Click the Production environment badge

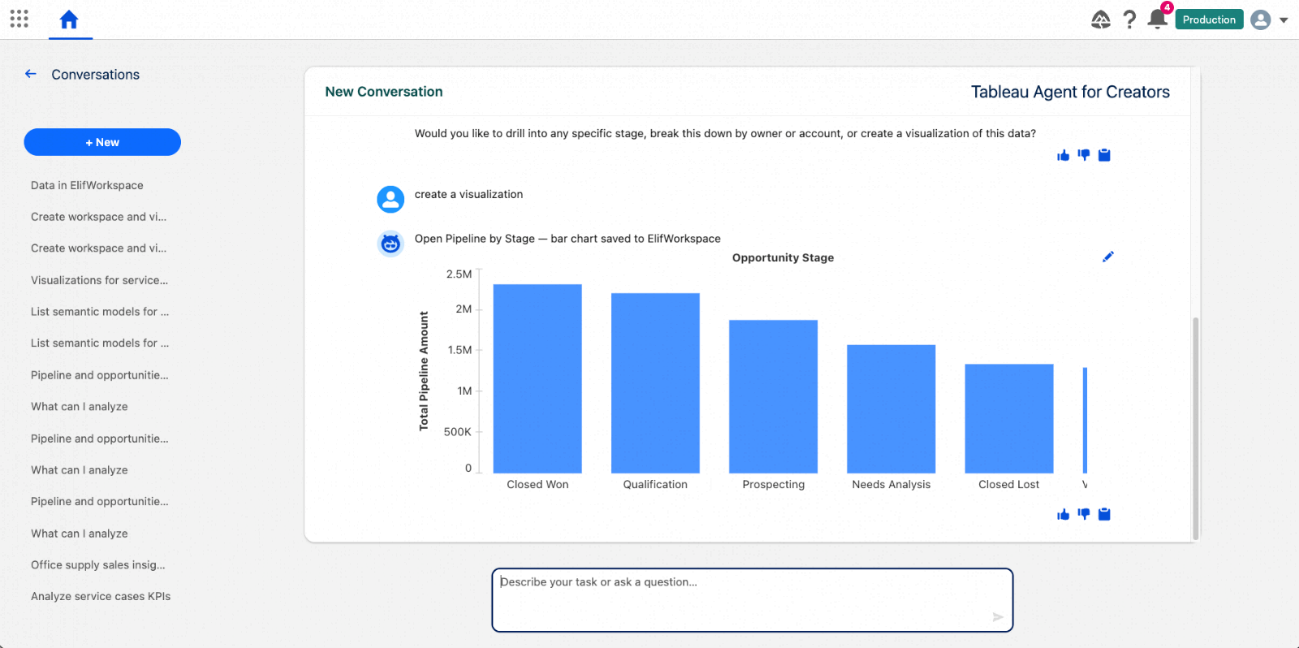coord(1209,19)
